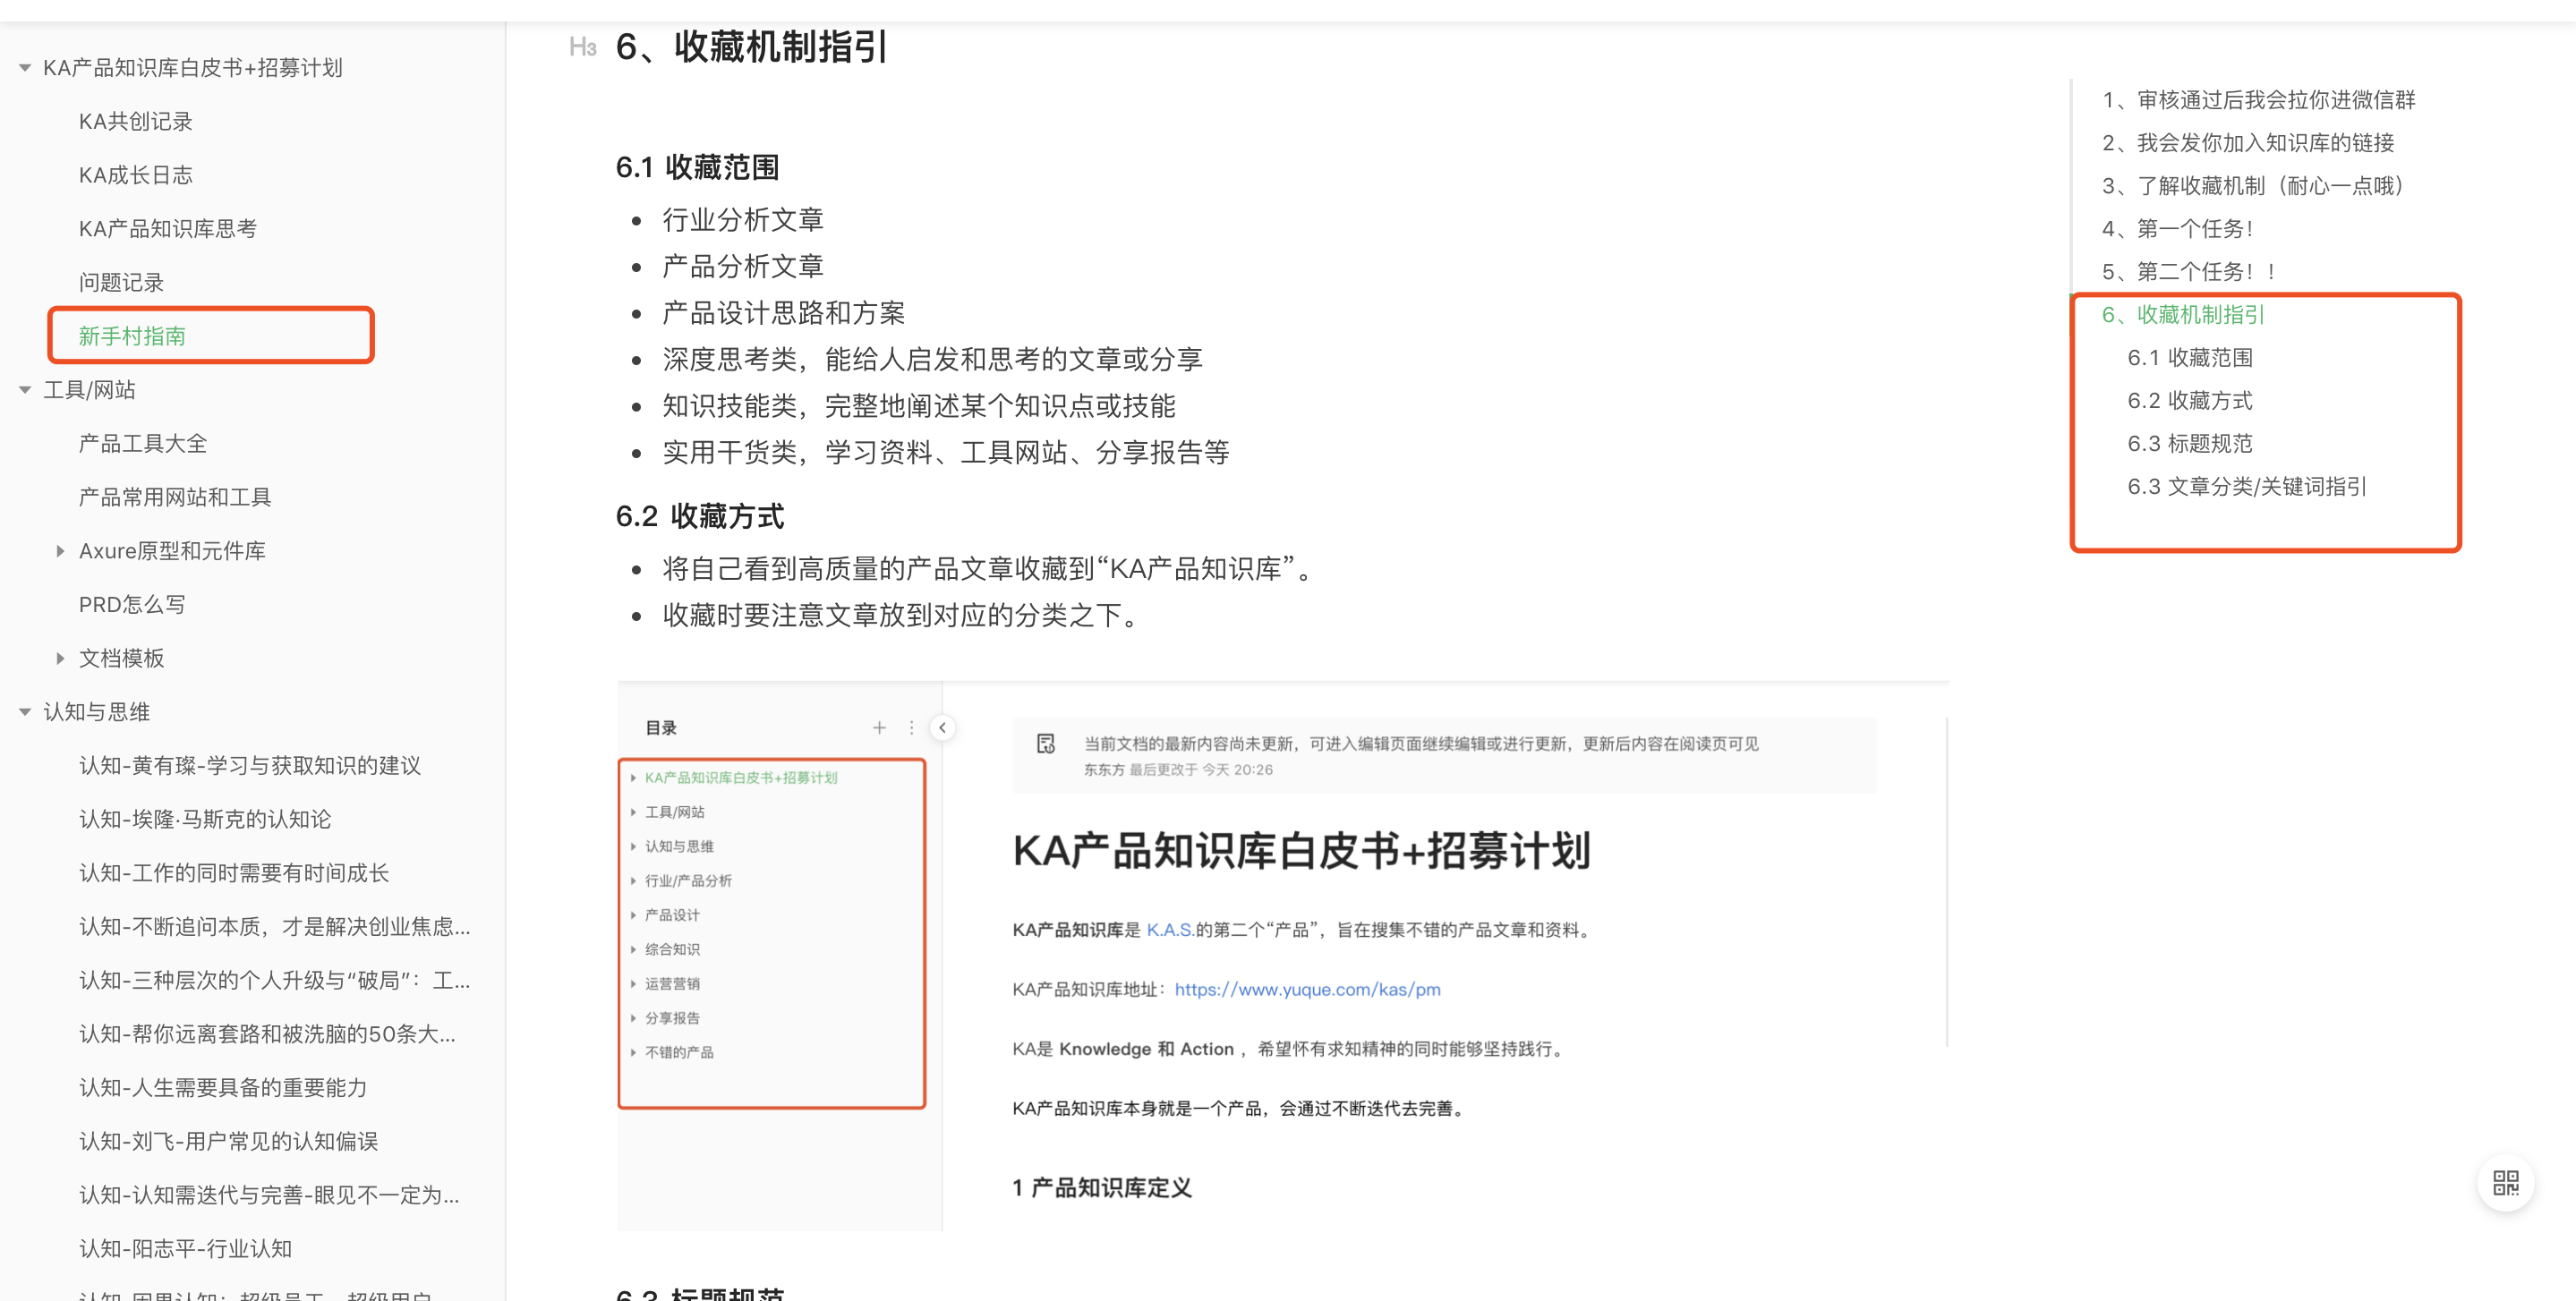Collapse KA产品知识库白皮书+招募计划 tree section

(x=25, y=68)
